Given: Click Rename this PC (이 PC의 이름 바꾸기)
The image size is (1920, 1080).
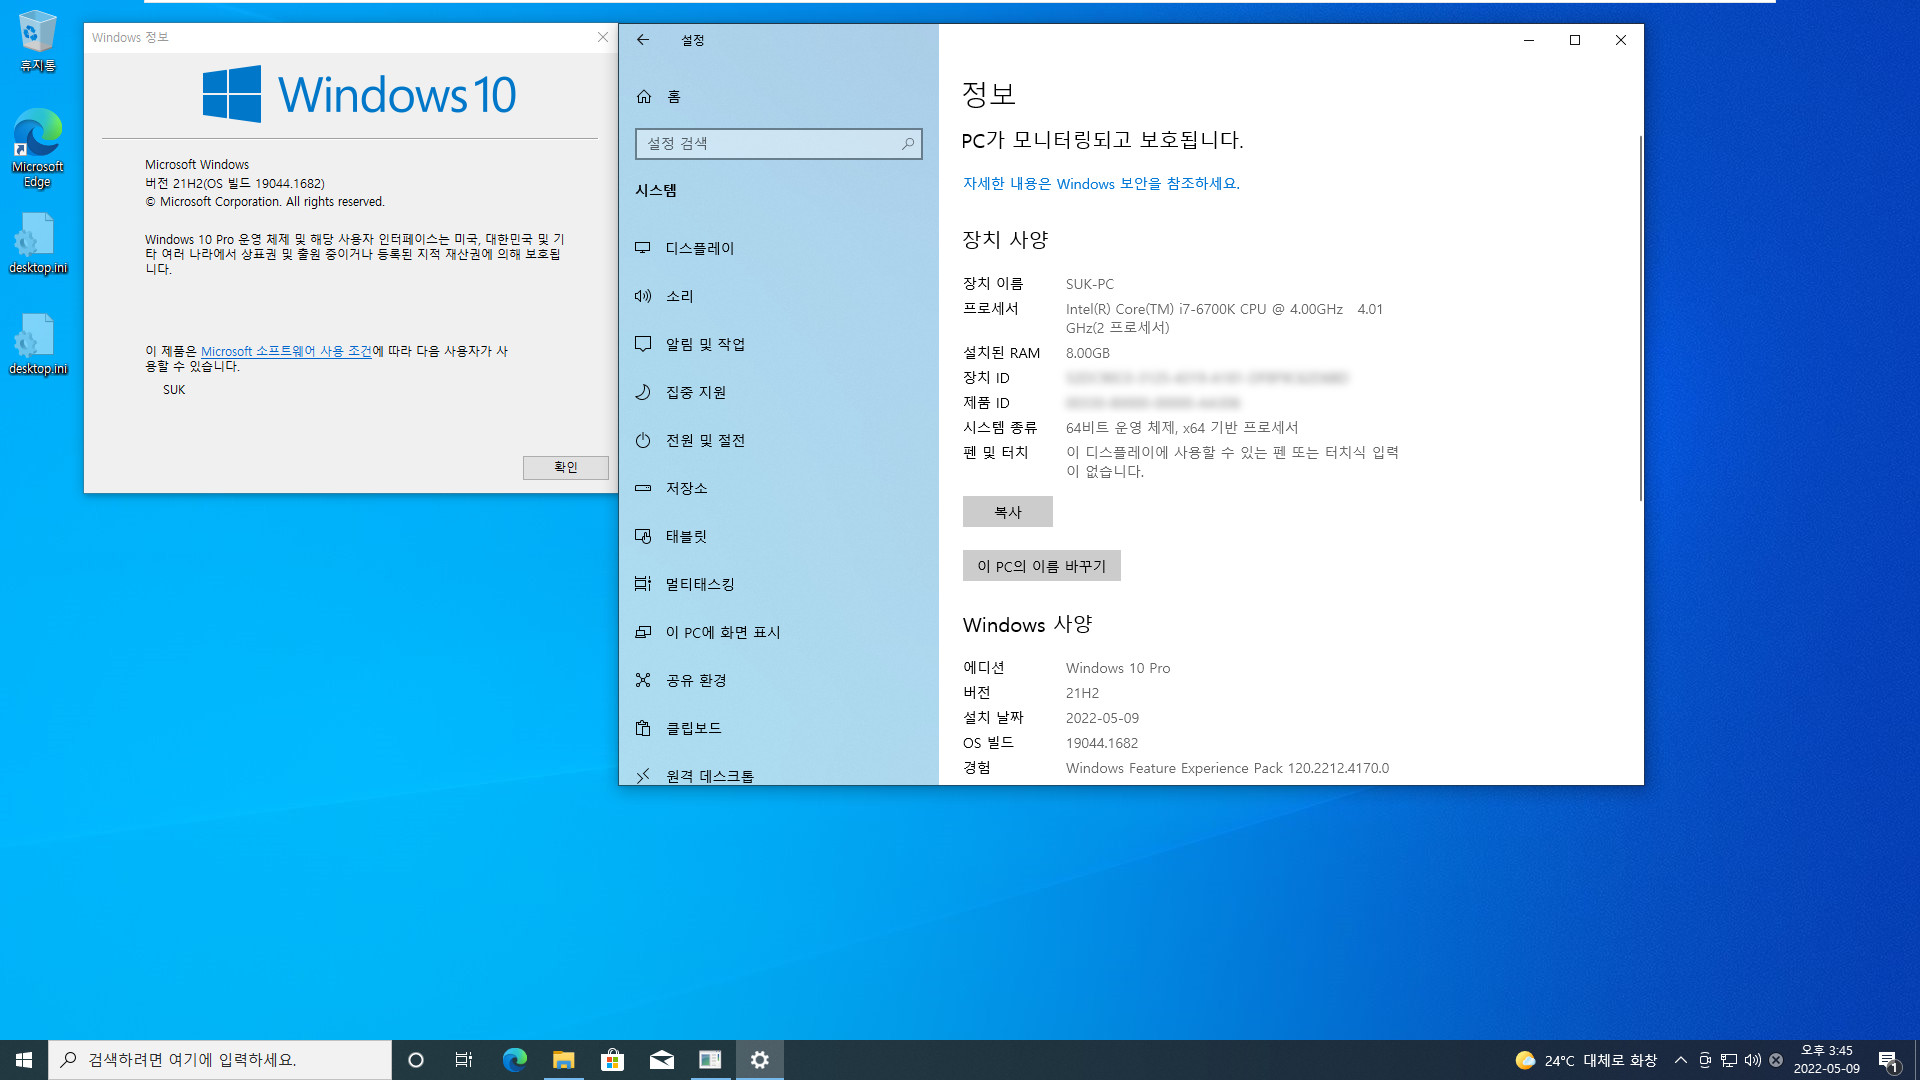Looking at the screenshot, I should click(x=1041, y=566).
